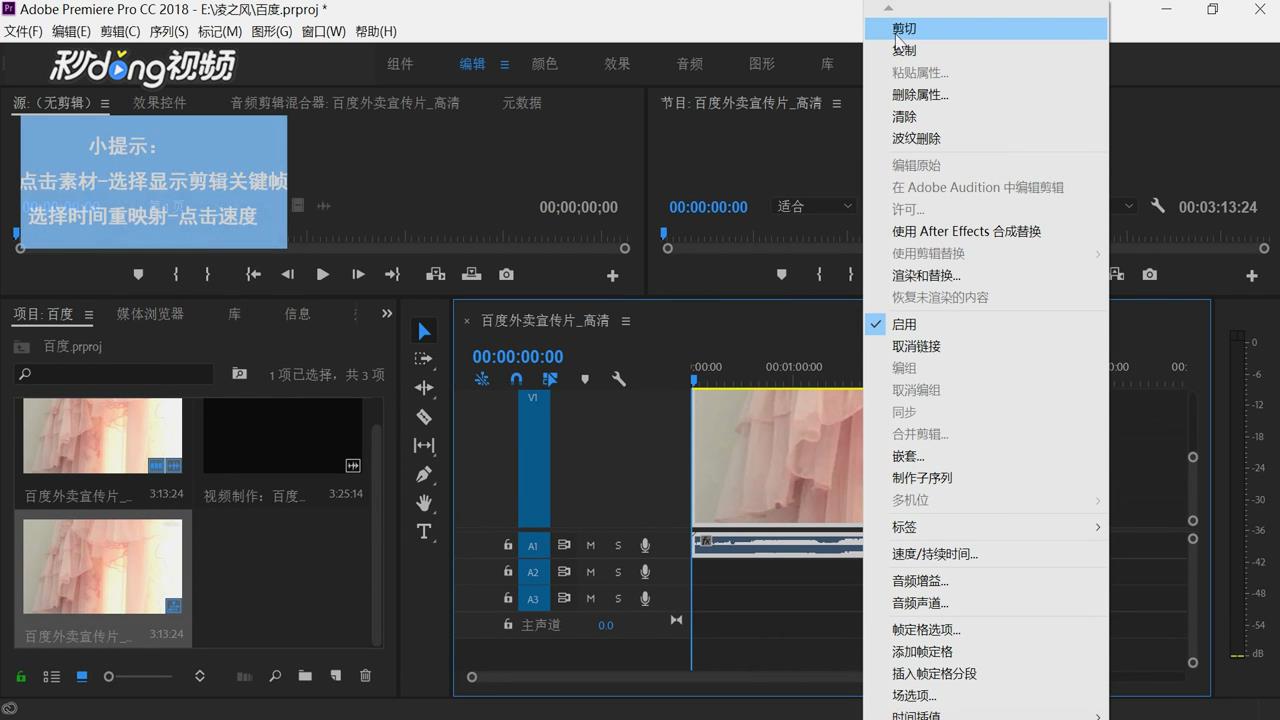Viewport: 1280px width, 720px height.
Task: Click the New Item icon in project panel
Action: click(x=336, y=676)
